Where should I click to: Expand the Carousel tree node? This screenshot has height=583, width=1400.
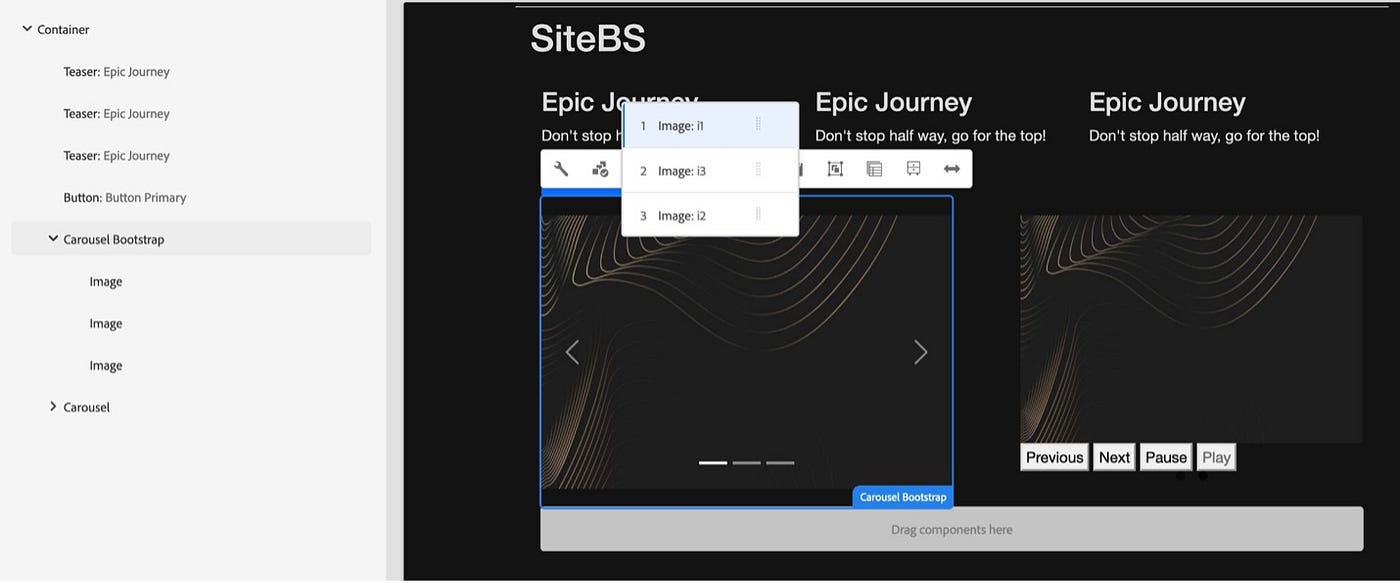53,406
